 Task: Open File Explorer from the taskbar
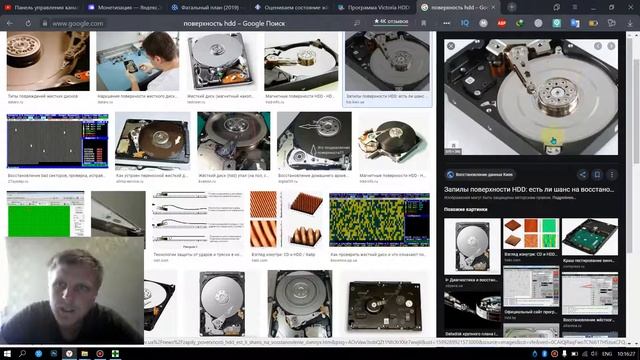coord(84,353)
